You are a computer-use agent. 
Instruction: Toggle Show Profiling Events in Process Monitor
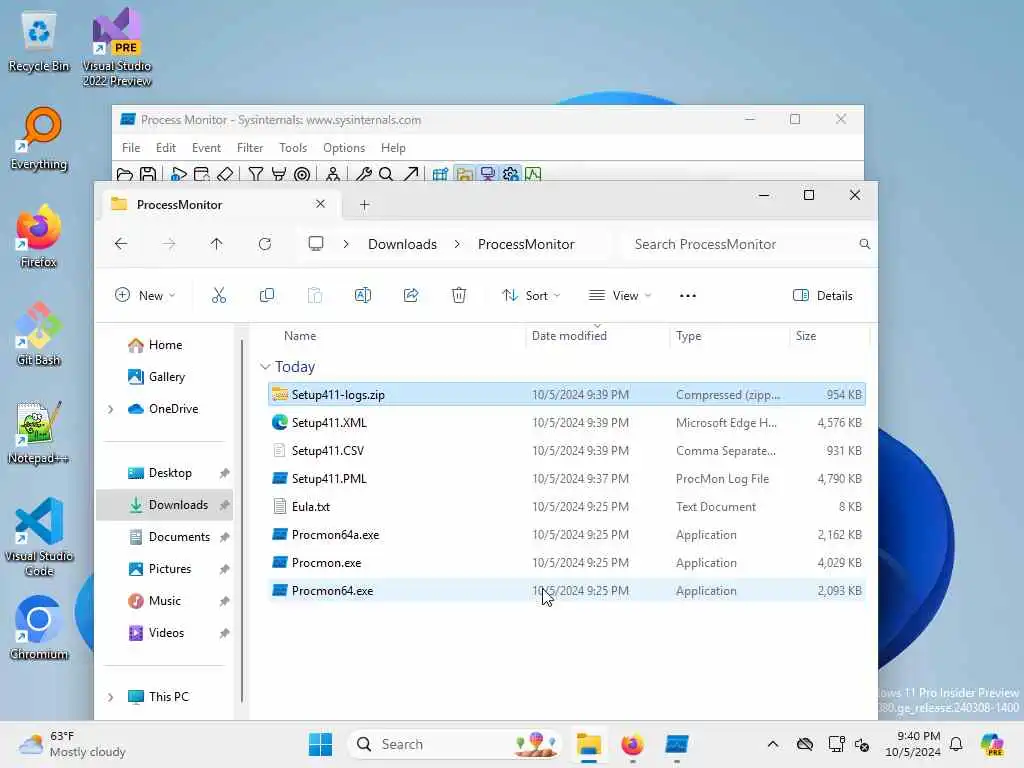click(x=534, y=174)
